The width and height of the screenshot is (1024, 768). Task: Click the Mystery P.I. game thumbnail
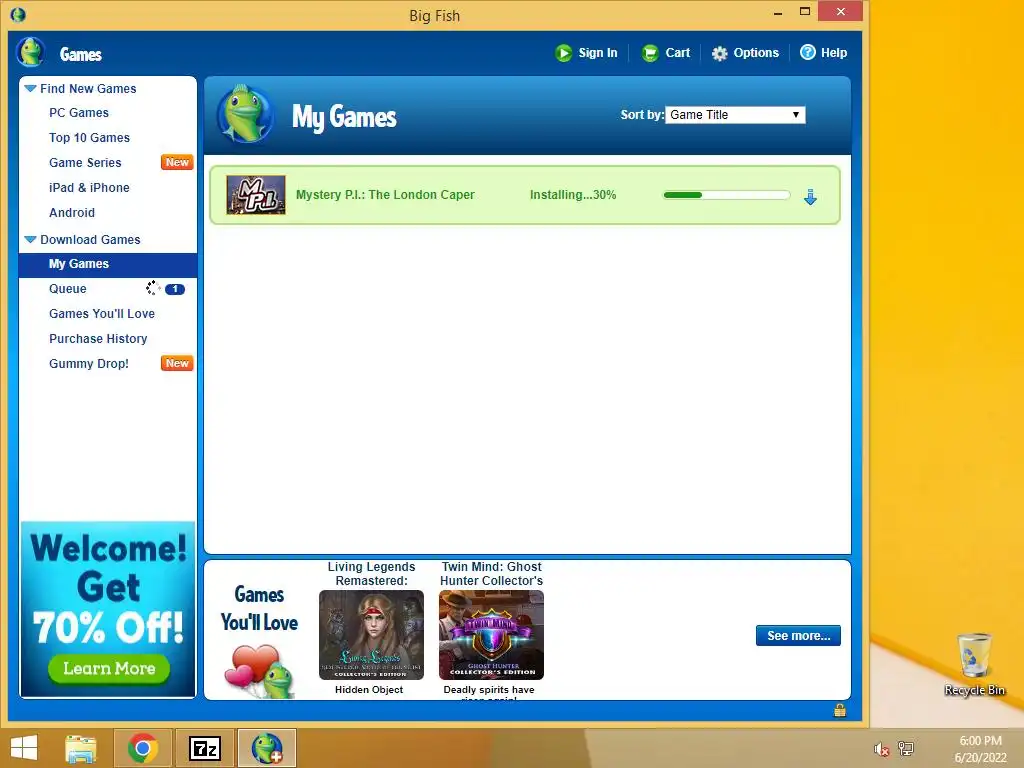[x=256, y=195]
